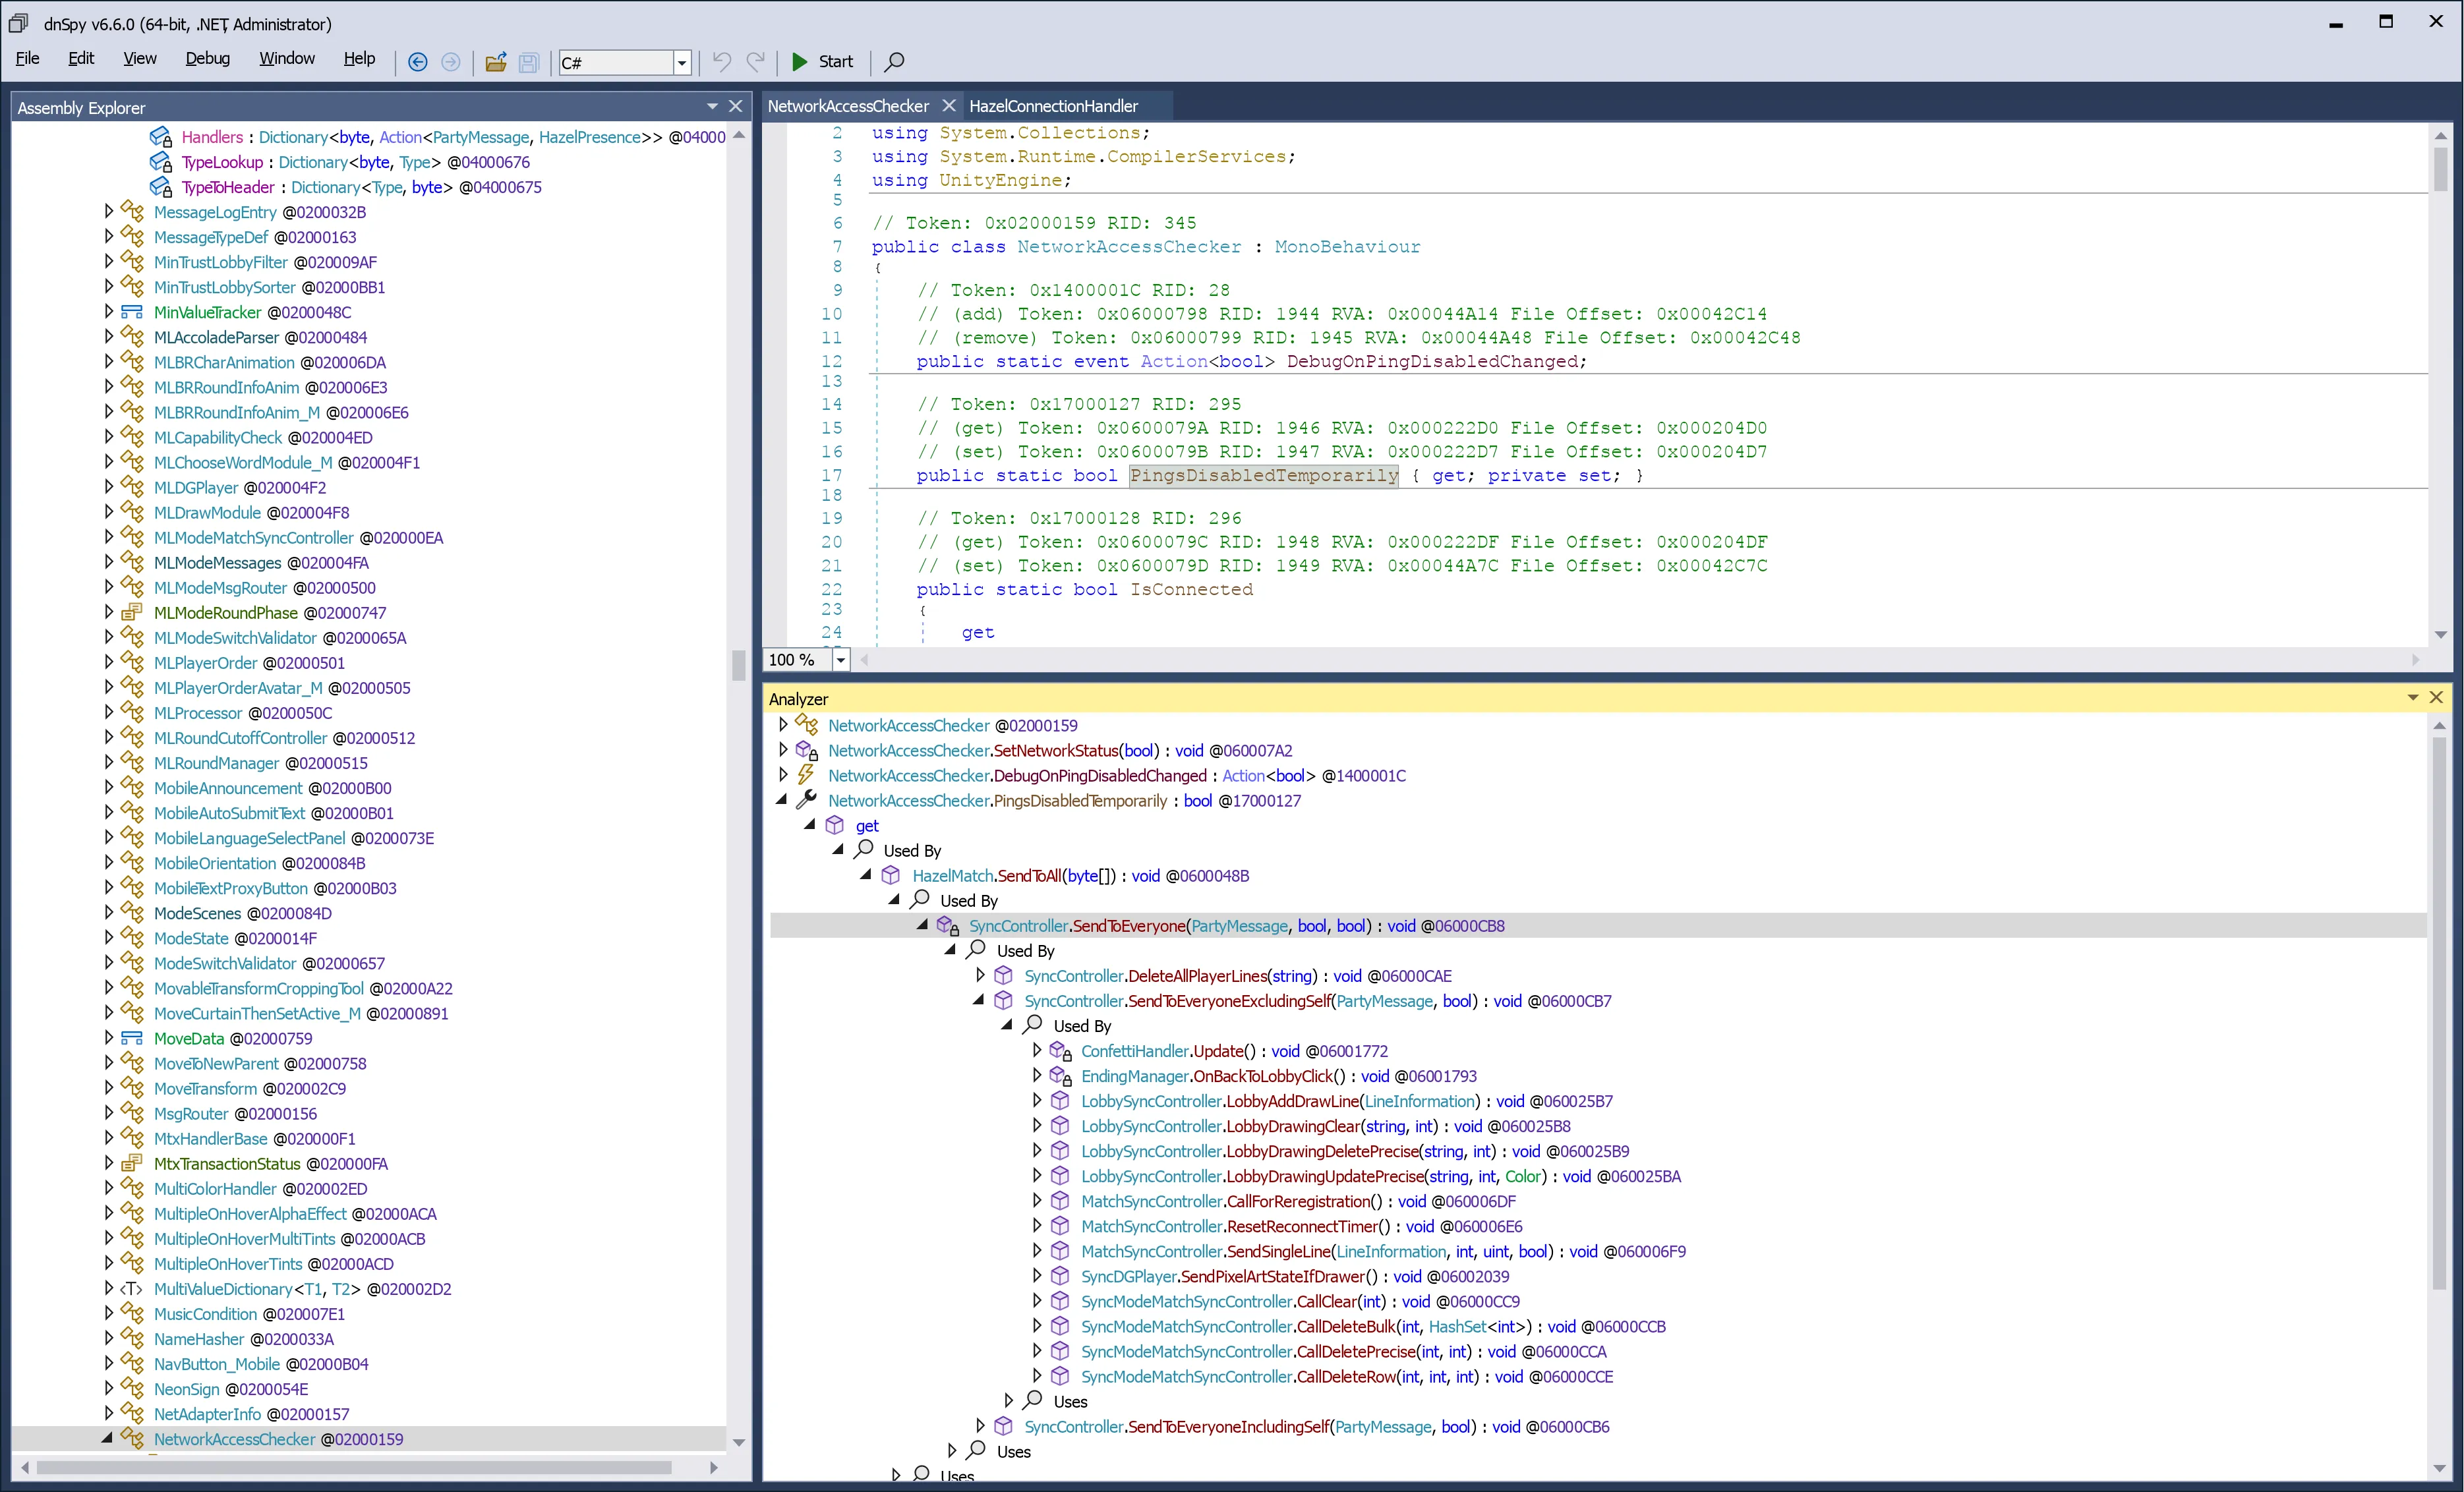Screen dimensions: 2464x1492
Task: Switch to the HazelConnectionHandler tab
Action: (1053, 106)
